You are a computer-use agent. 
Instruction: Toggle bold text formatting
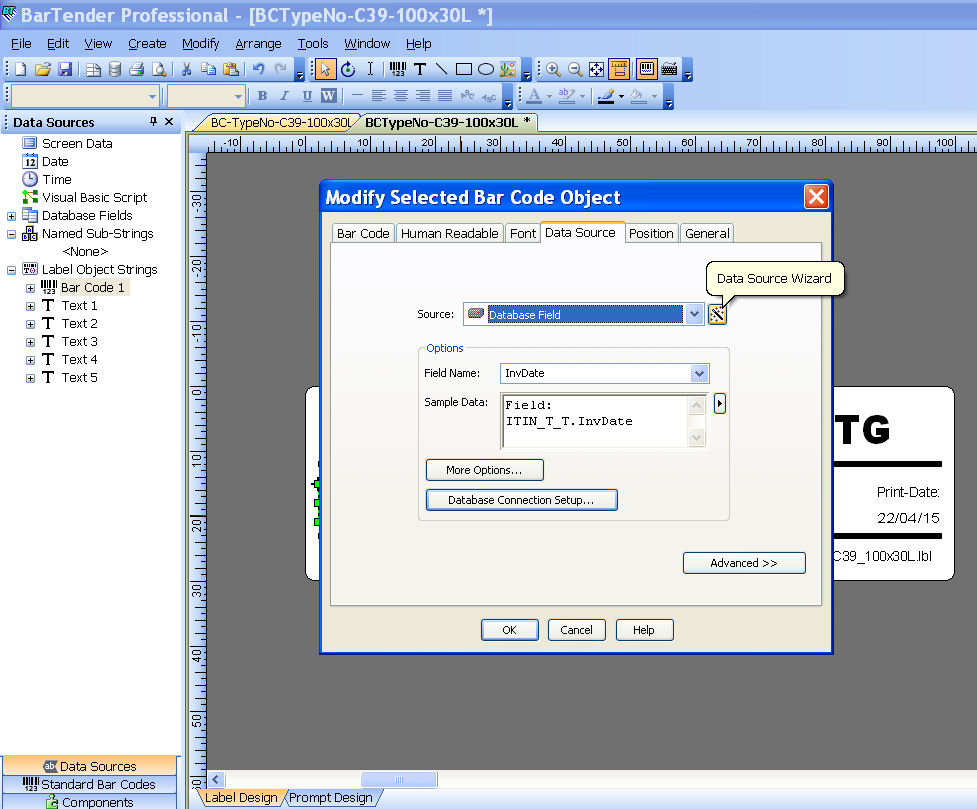[x=262, y=96]
